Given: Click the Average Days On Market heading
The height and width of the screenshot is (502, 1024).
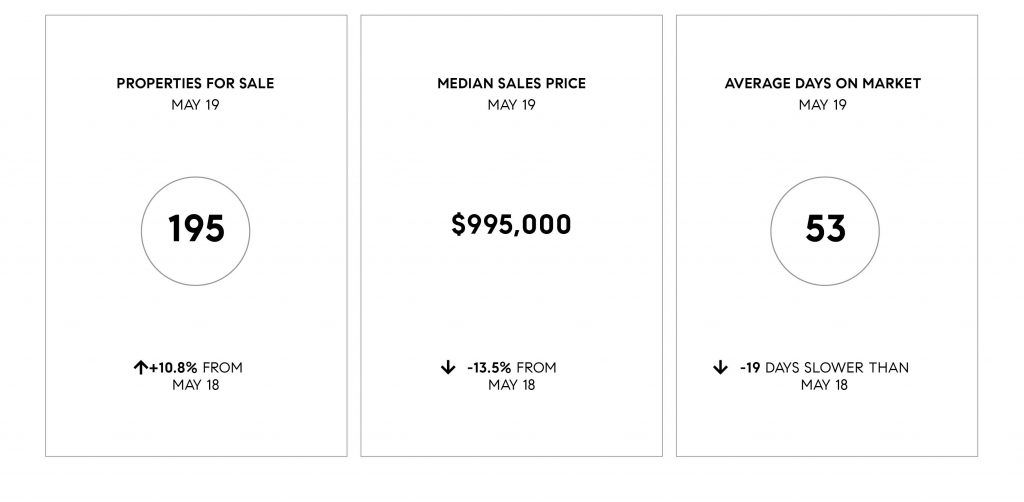Looking at the screenshot, I should tap(823, 84).
